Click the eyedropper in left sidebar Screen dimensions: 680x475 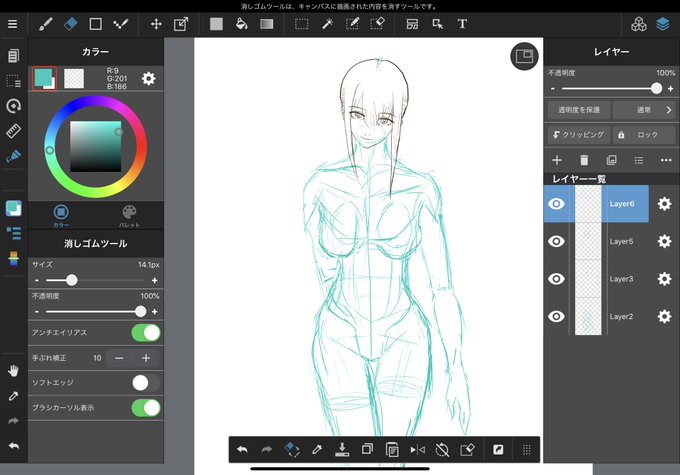[13, 396]
